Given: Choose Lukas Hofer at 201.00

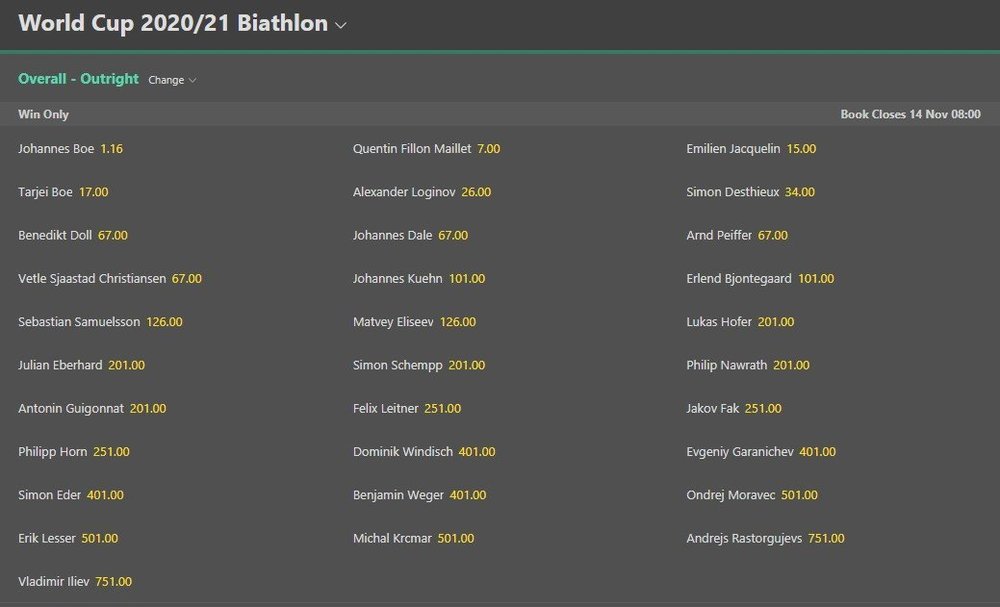Looking at the screenshot, I should pyautogui.click(x=775, y=322).
